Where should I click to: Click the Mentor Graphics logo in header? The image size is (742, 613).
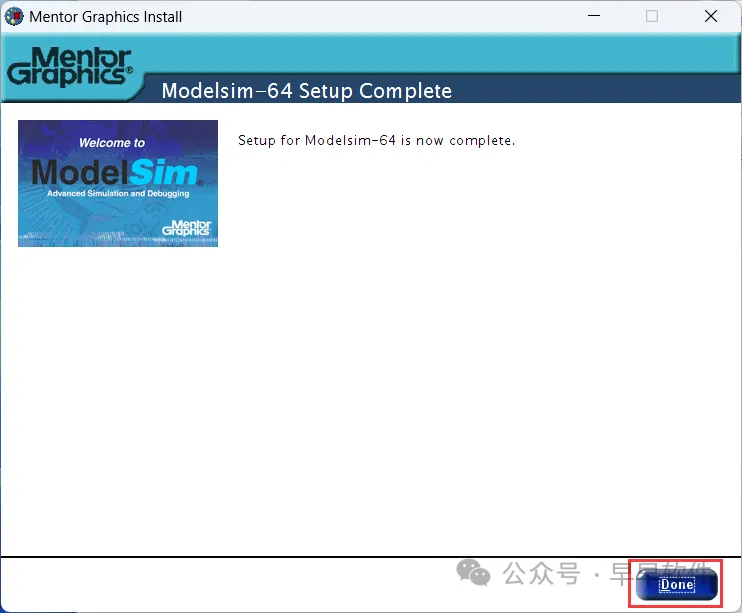tap(70, 66)
